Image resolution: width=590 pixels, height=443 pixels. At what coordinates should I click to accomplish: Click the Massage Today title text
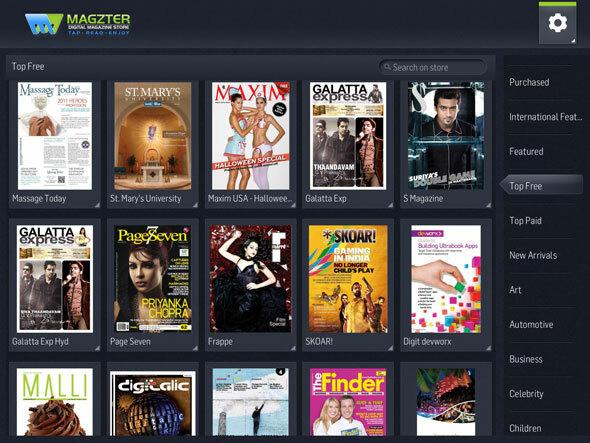[x=39, y=198]
